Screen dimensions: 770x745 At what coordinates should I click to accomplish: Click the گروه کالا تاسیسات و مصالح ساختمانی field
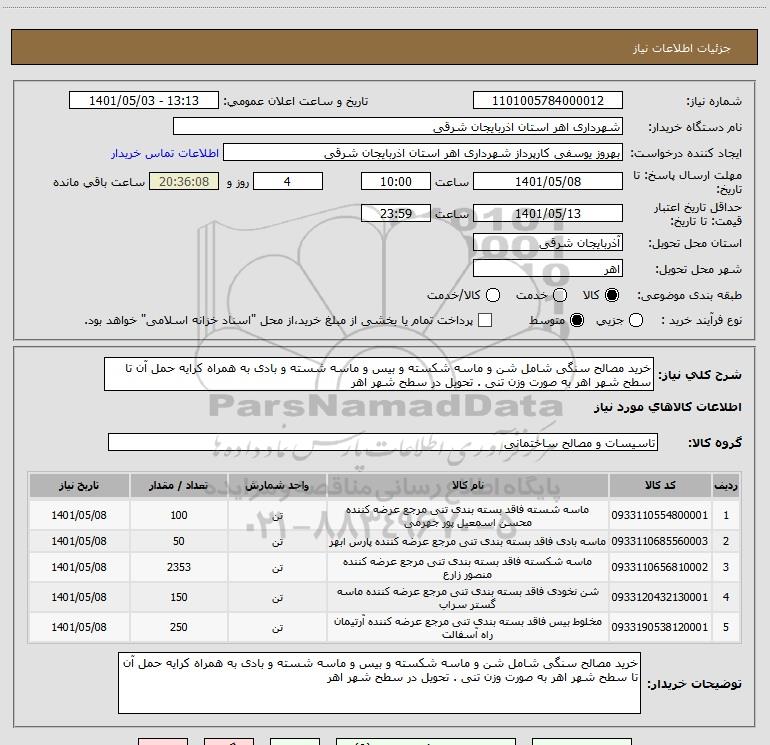coord(383,442)
